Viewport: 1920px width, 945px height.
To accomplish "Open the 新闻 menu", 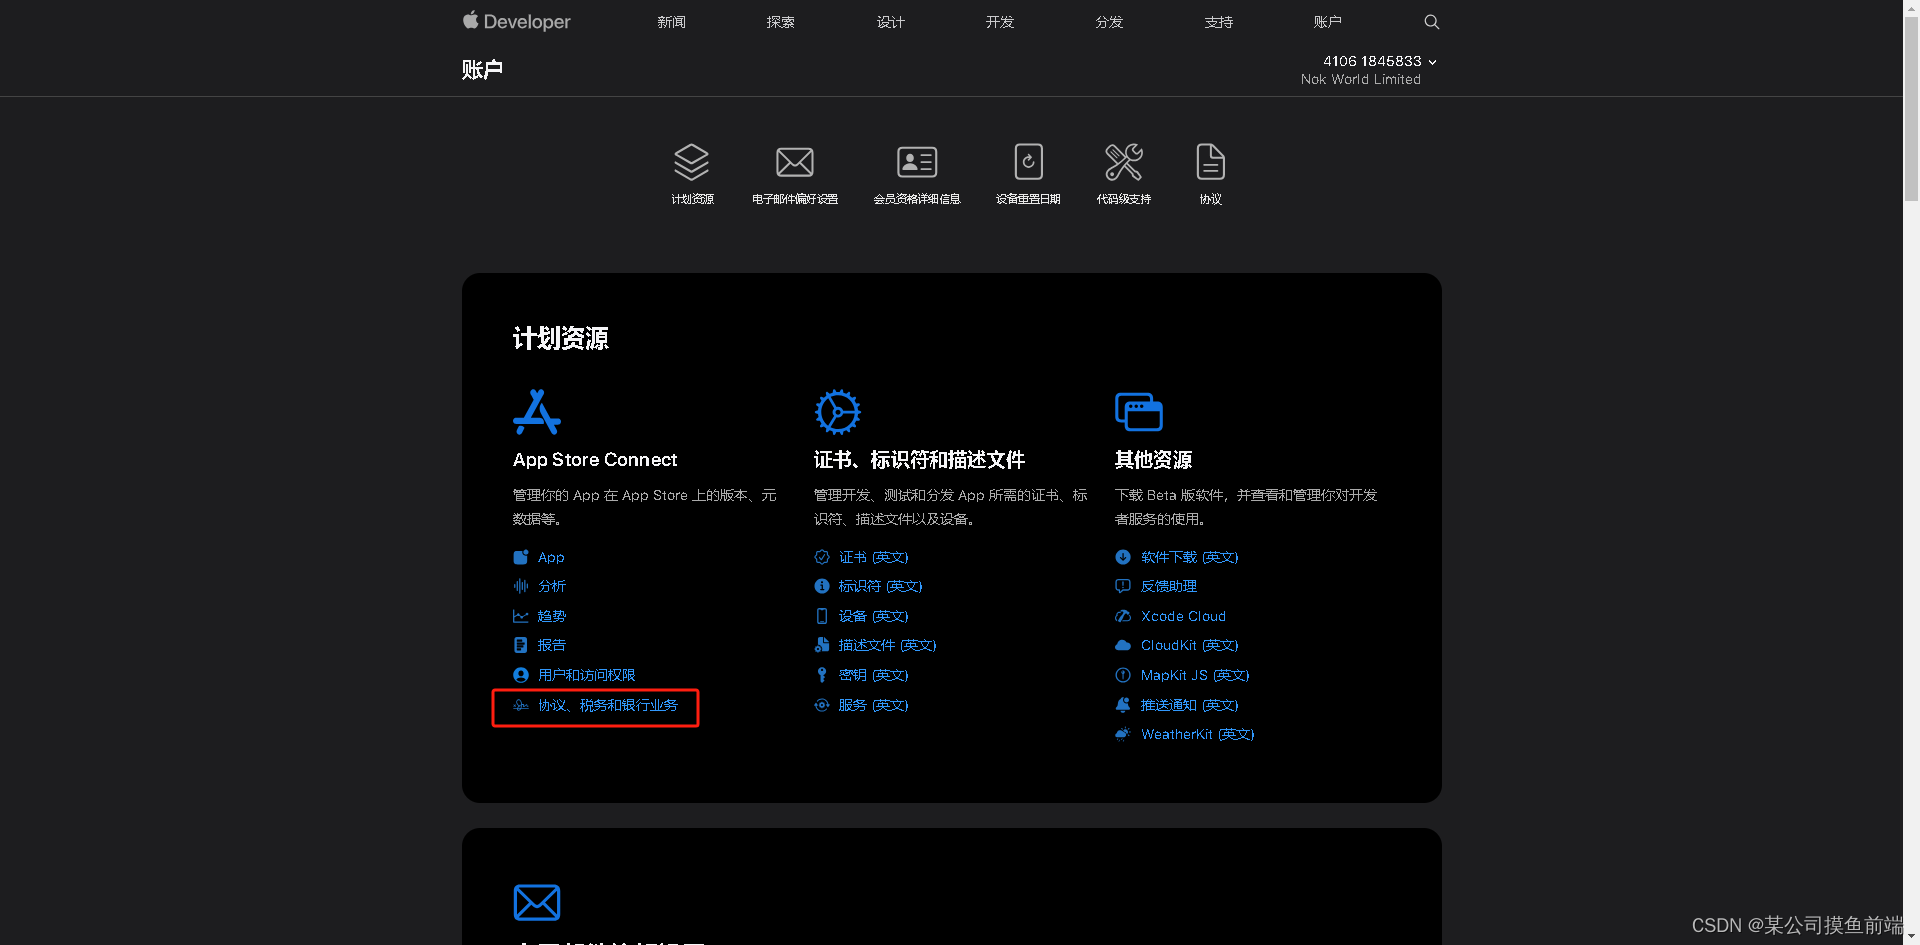I will click(671, 22).
